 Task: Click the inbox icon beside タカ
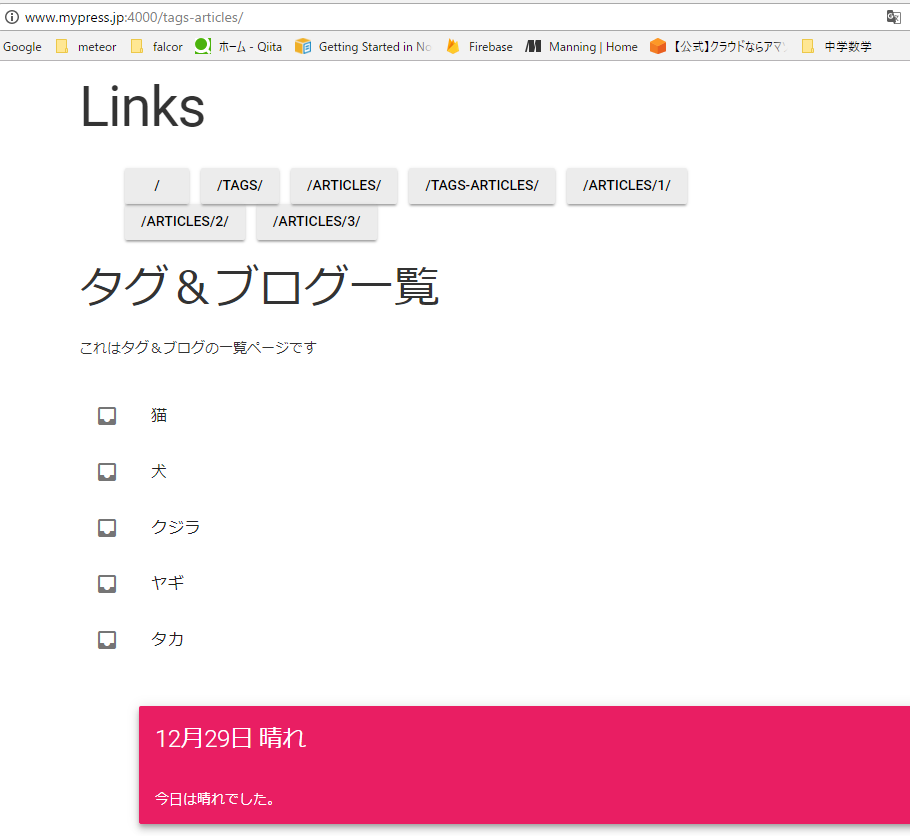pyautogui.click(x=107, y=640)
